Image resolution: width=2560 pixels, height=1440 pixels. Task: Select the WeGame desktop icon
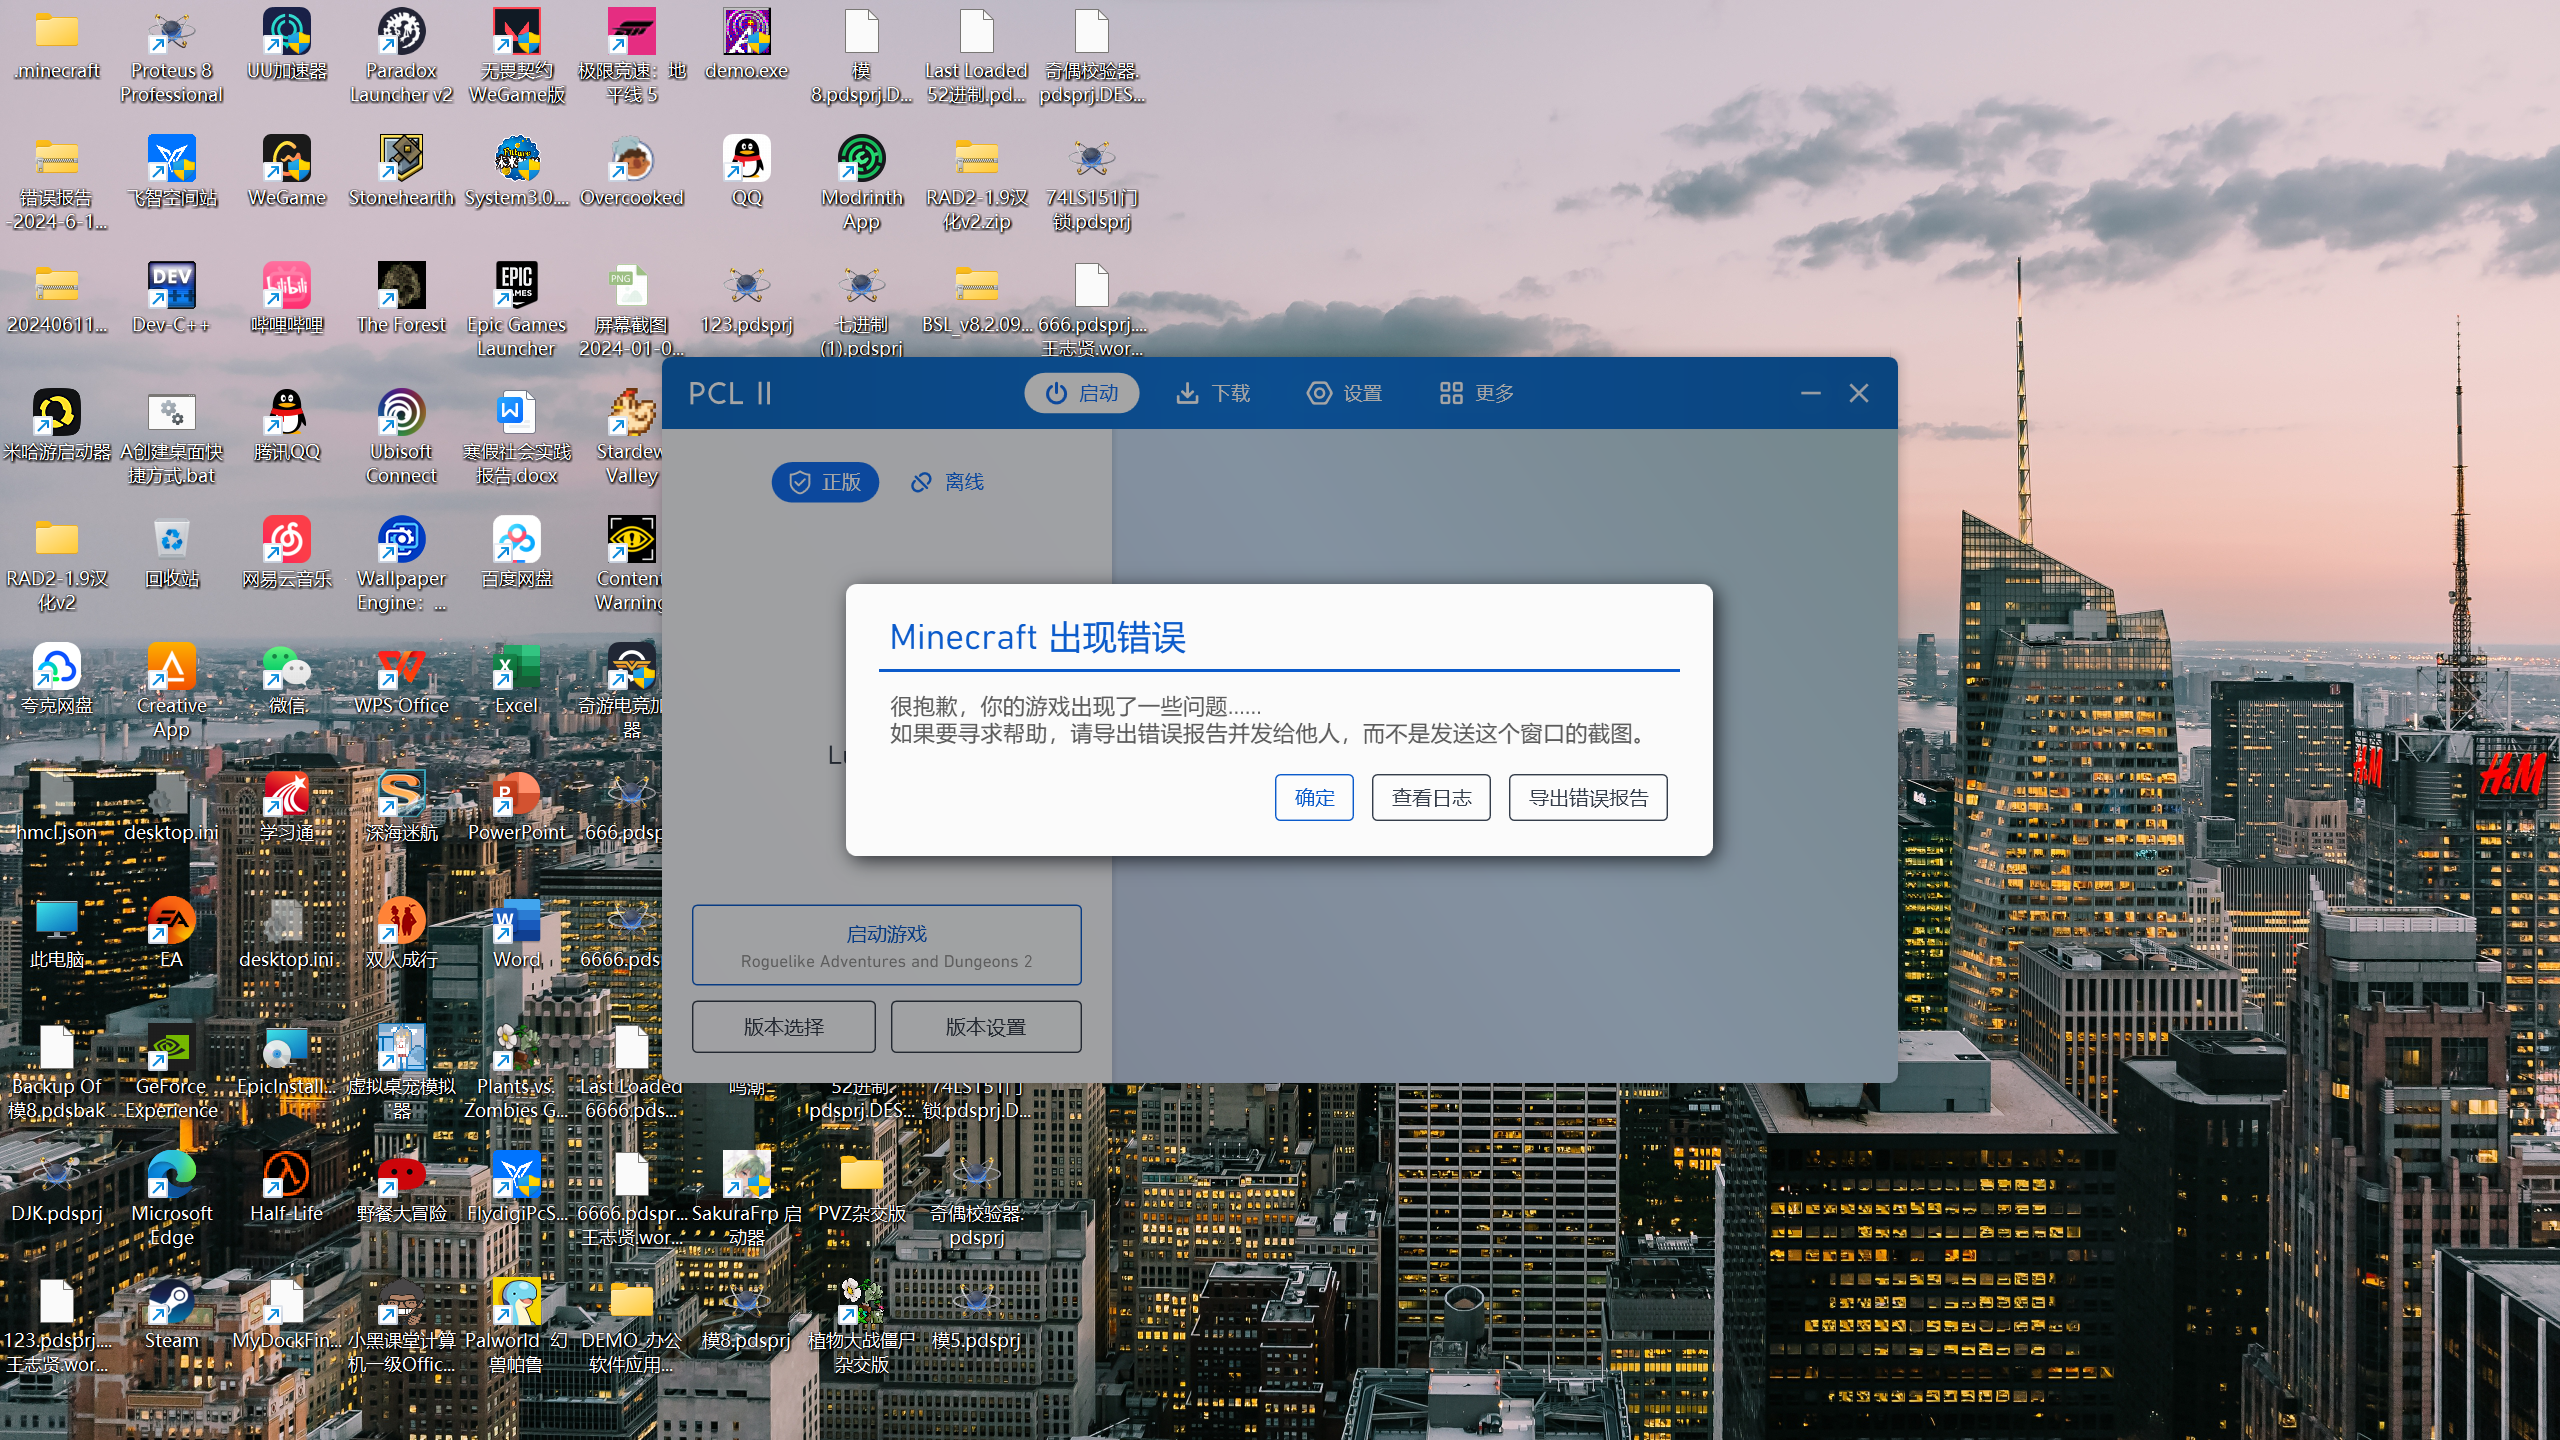287,172
